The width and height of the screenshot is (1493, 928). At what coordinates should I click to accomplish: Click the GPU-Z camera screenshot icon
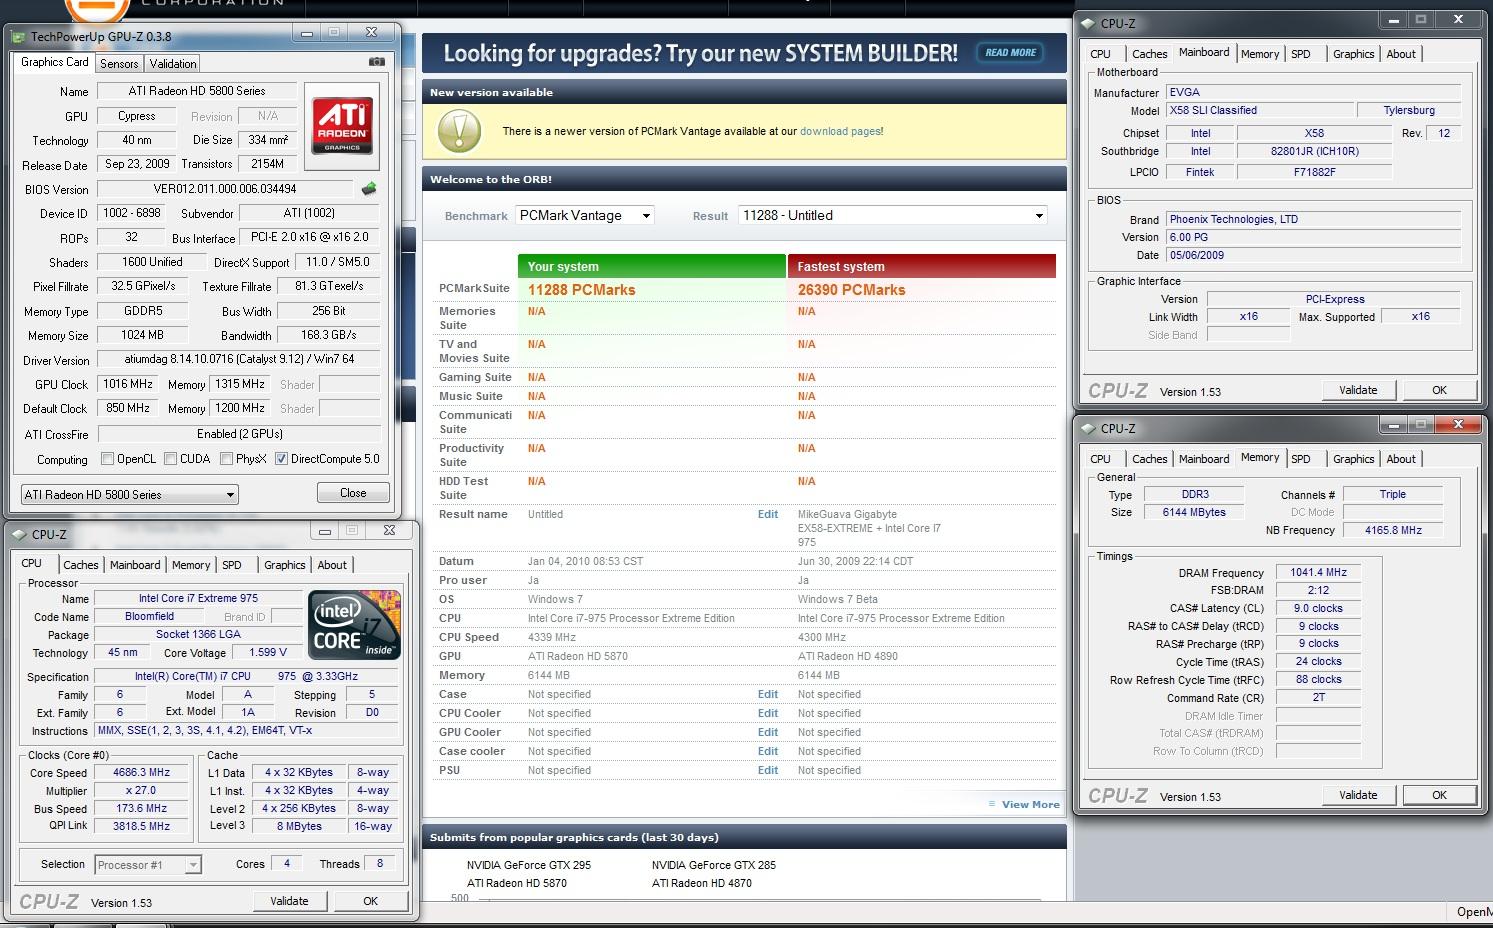[376, 62]
